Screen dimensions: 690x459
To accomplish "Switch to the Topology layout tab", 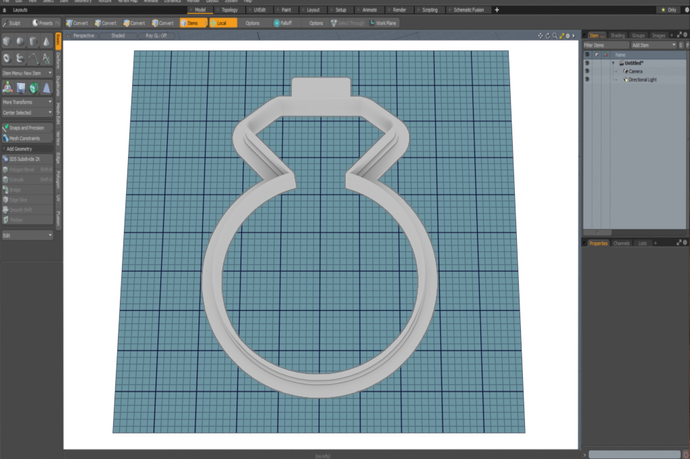I will pyautogui.click(x=229, y=10).
